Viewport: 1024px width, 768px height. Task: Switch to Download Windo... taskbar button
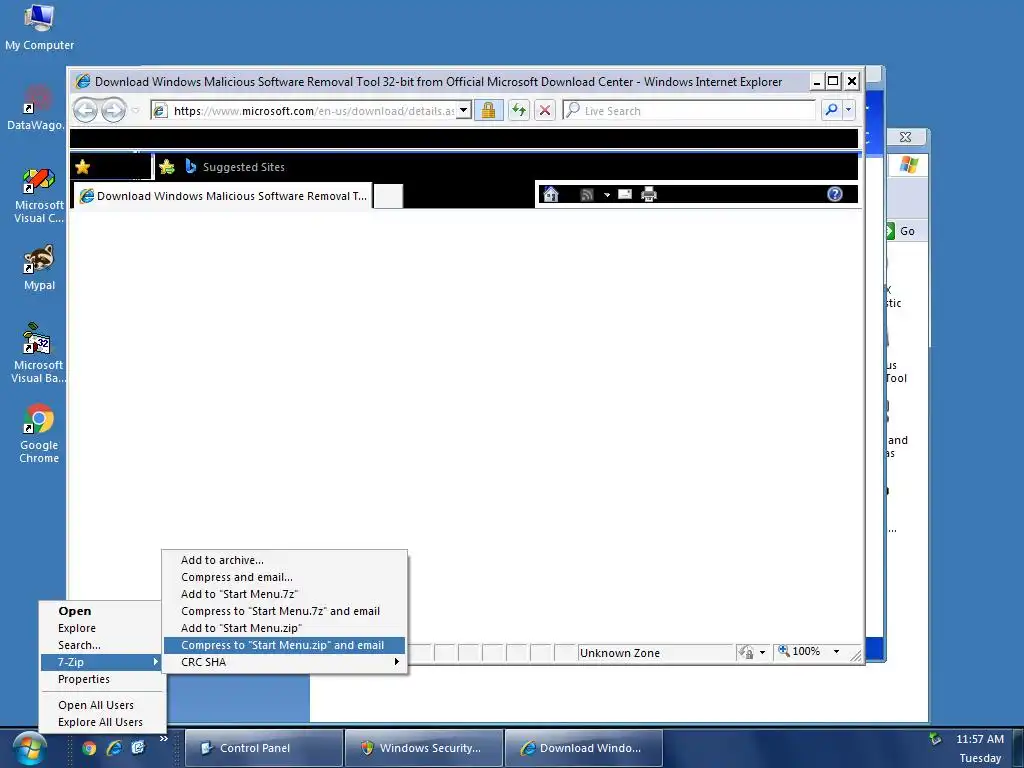pos(584,748)
